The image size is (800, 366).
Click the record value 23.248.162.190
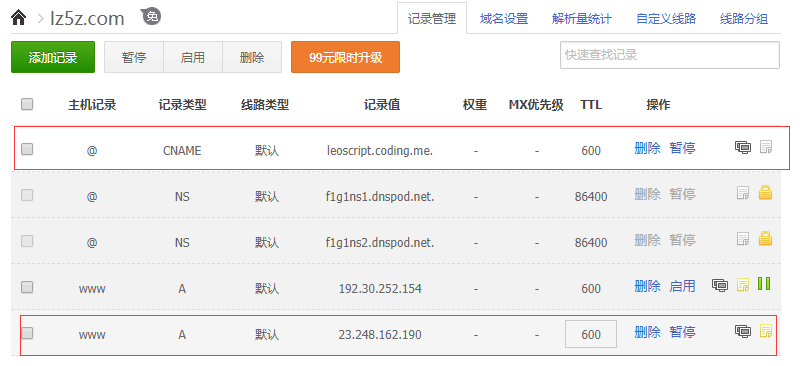coord(380,335)
